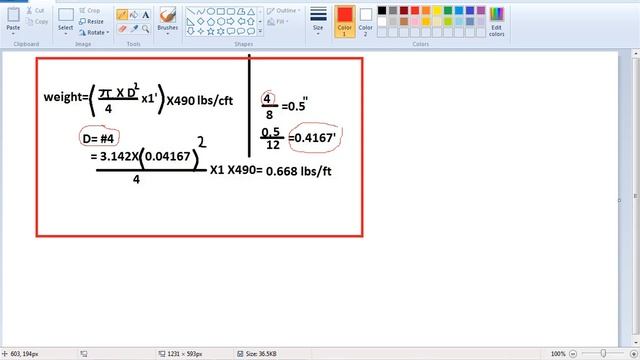
Task: Choose the Hexagon shape
Action: coord(221,21)
